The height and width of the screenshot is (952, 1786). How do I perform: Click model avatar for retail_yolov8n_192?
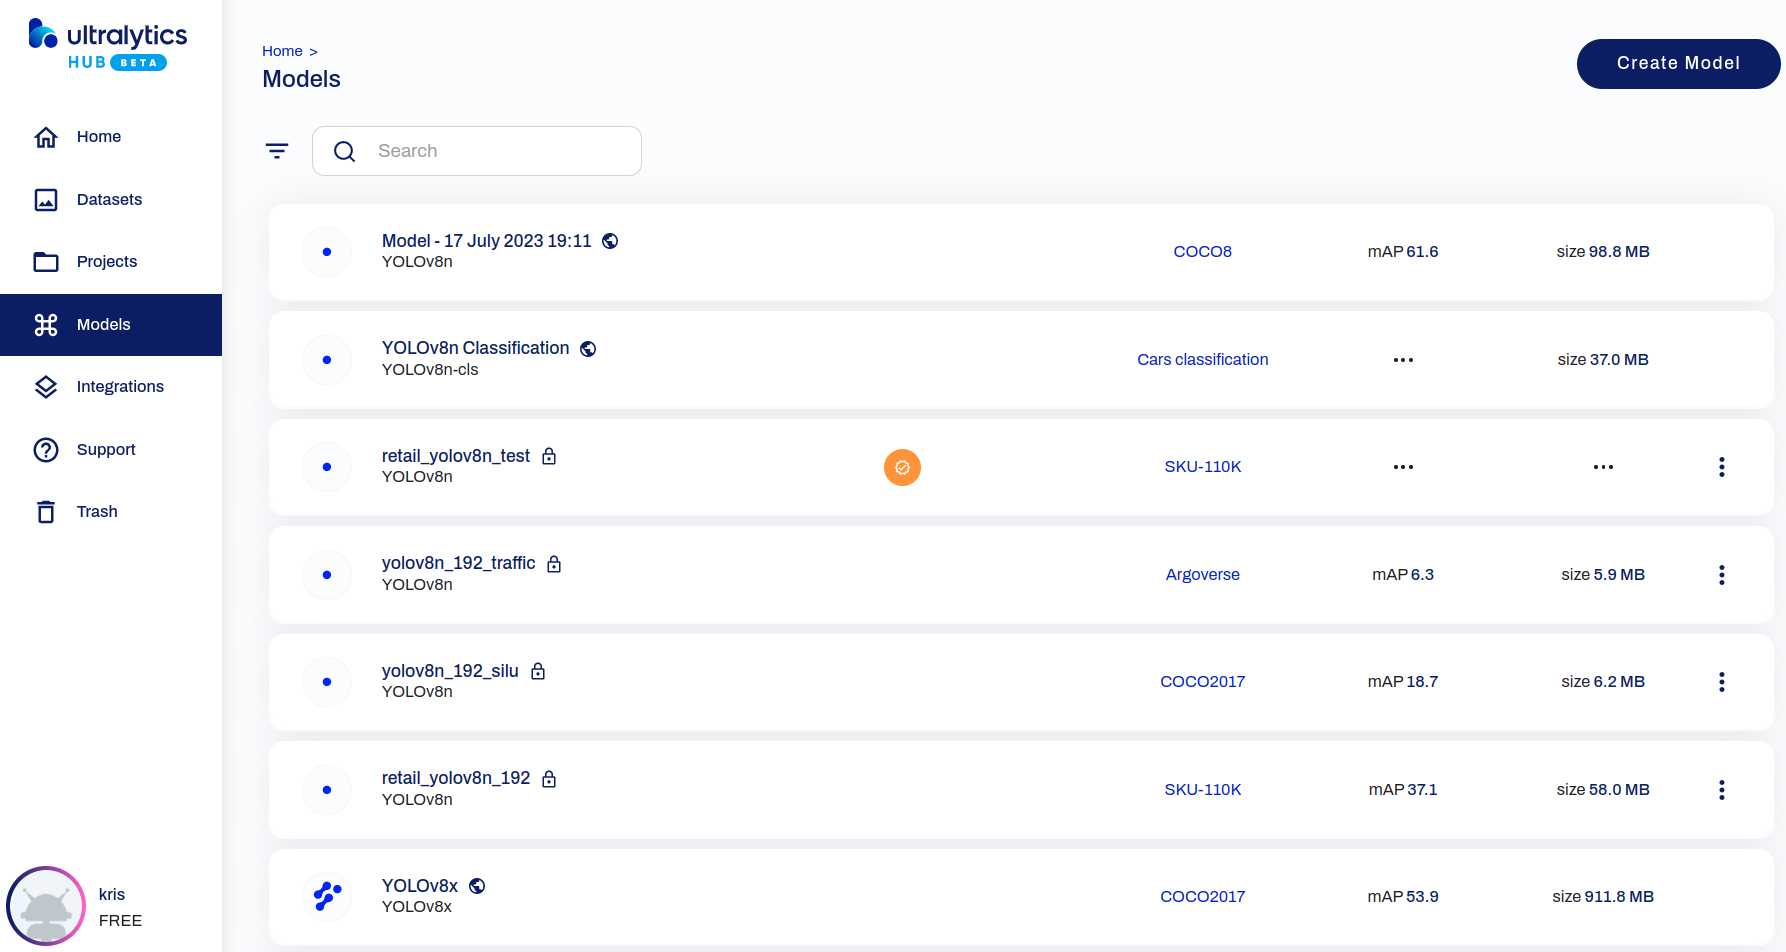pos(327,790)
